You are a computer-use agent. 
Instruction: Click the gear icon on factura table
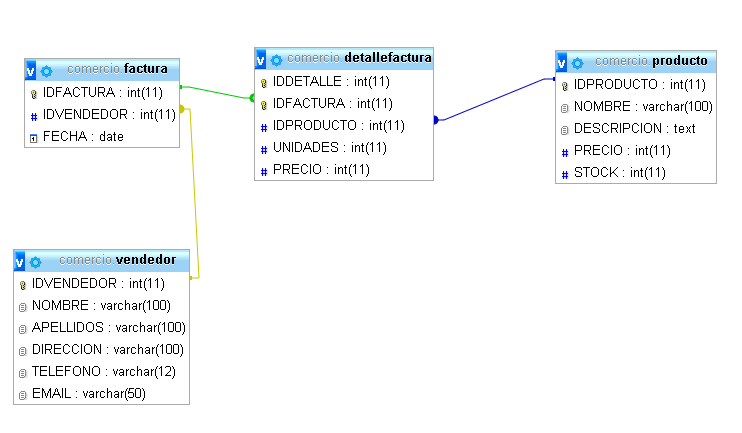tap(46, 71)
